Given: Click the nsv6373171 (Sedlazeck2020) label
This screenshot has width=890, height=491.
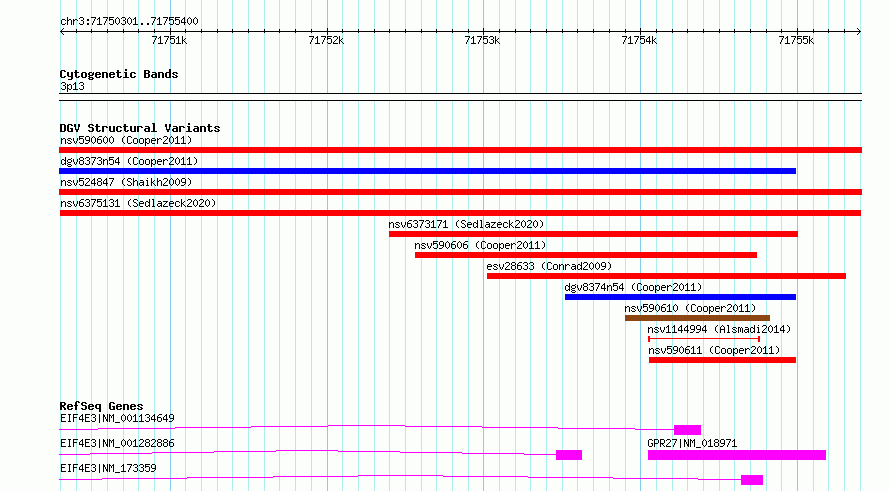Looking at the screenshot, I should (466, 224).
